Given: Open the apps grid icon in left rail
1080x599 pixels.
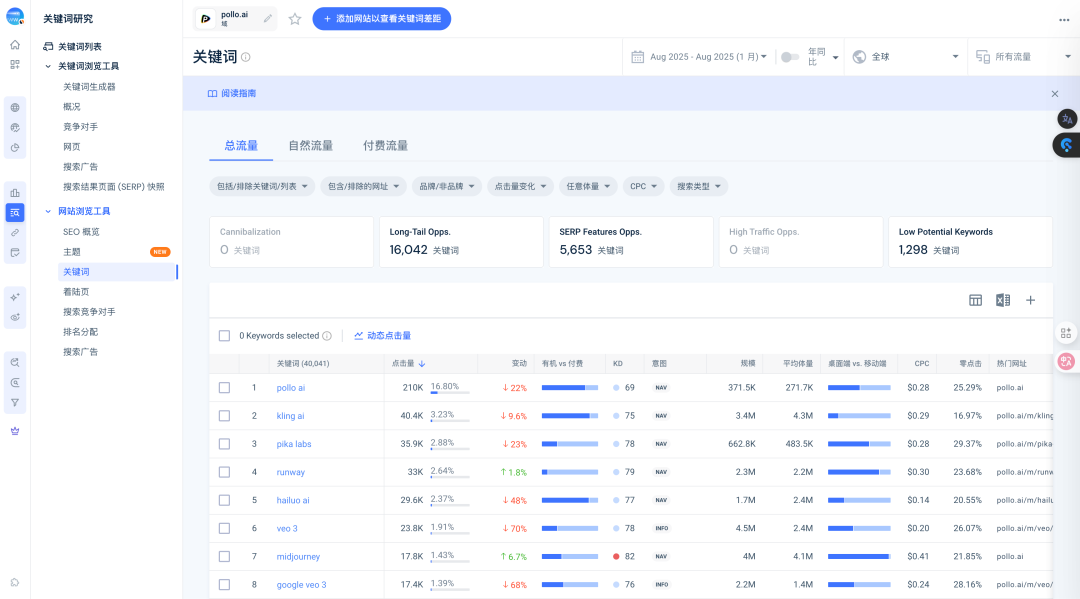Looking at the screenshot, I should click(x=14, y=65).
